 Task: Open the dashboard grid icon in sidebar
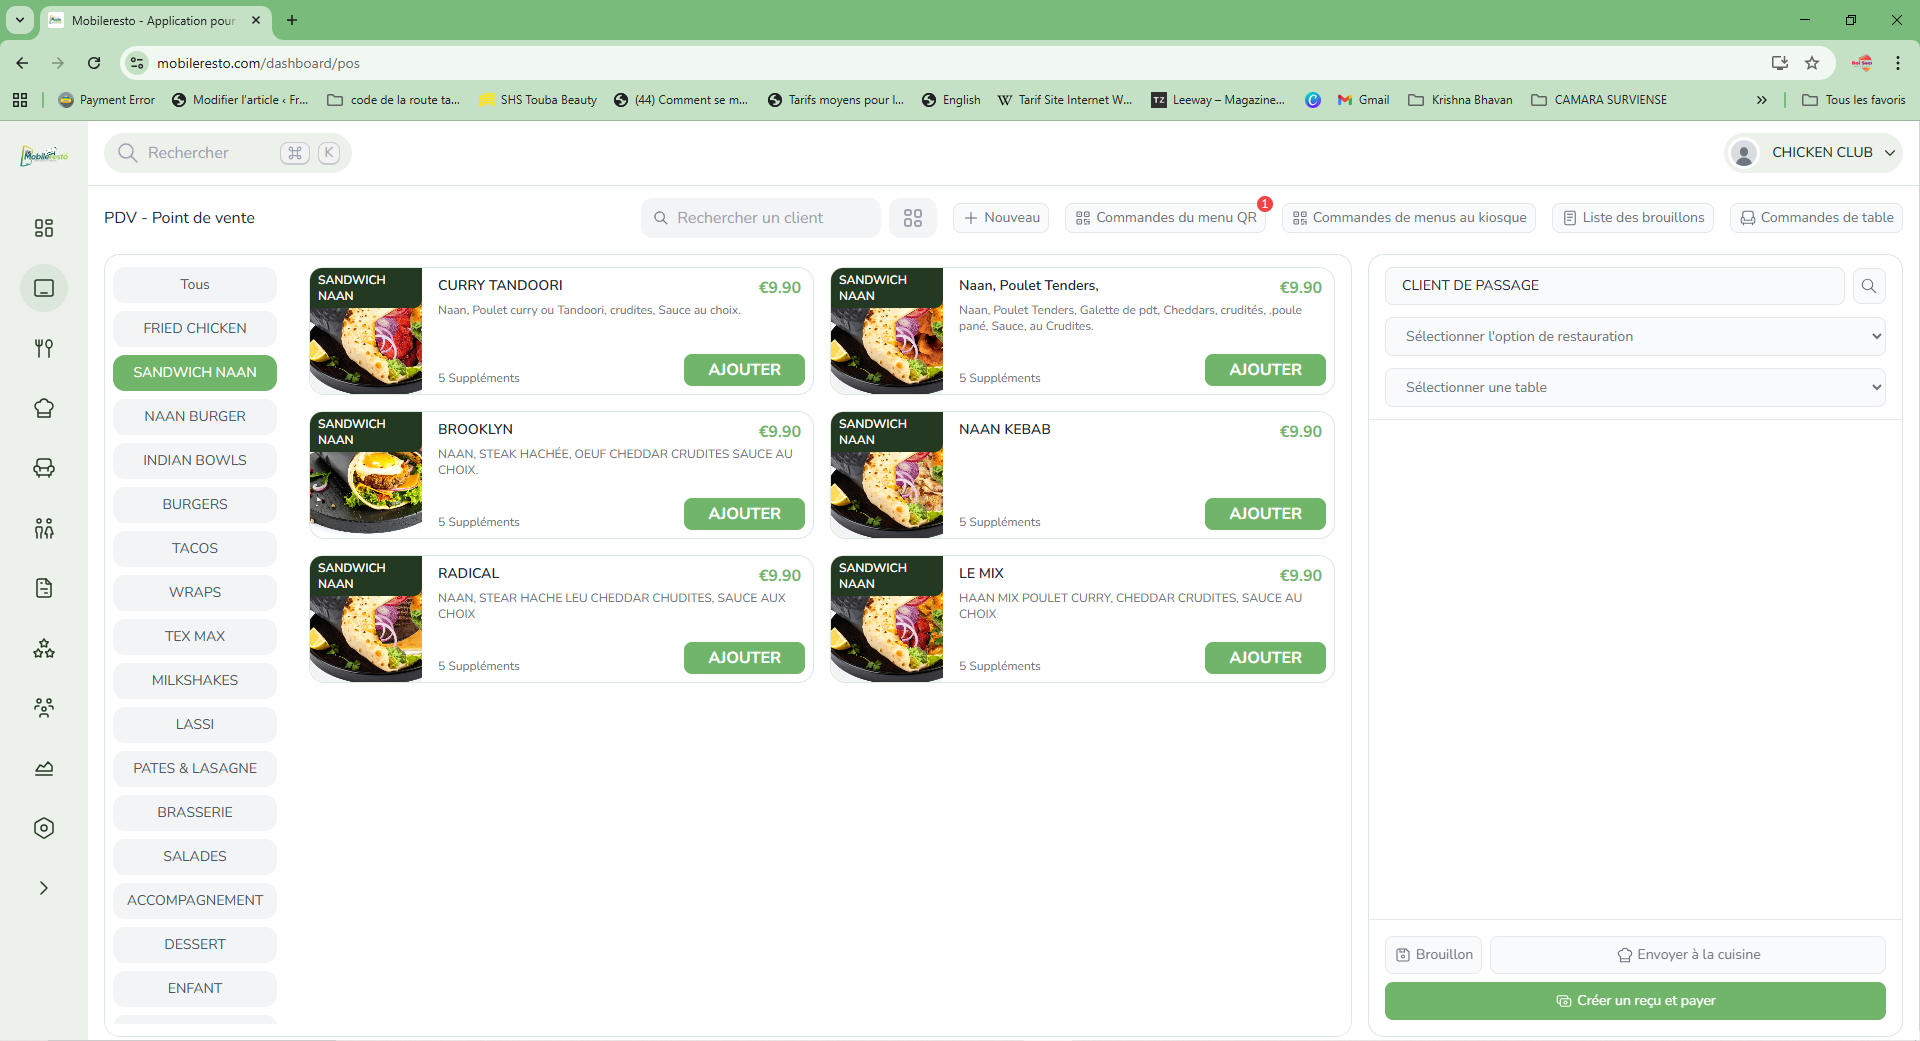44,228
